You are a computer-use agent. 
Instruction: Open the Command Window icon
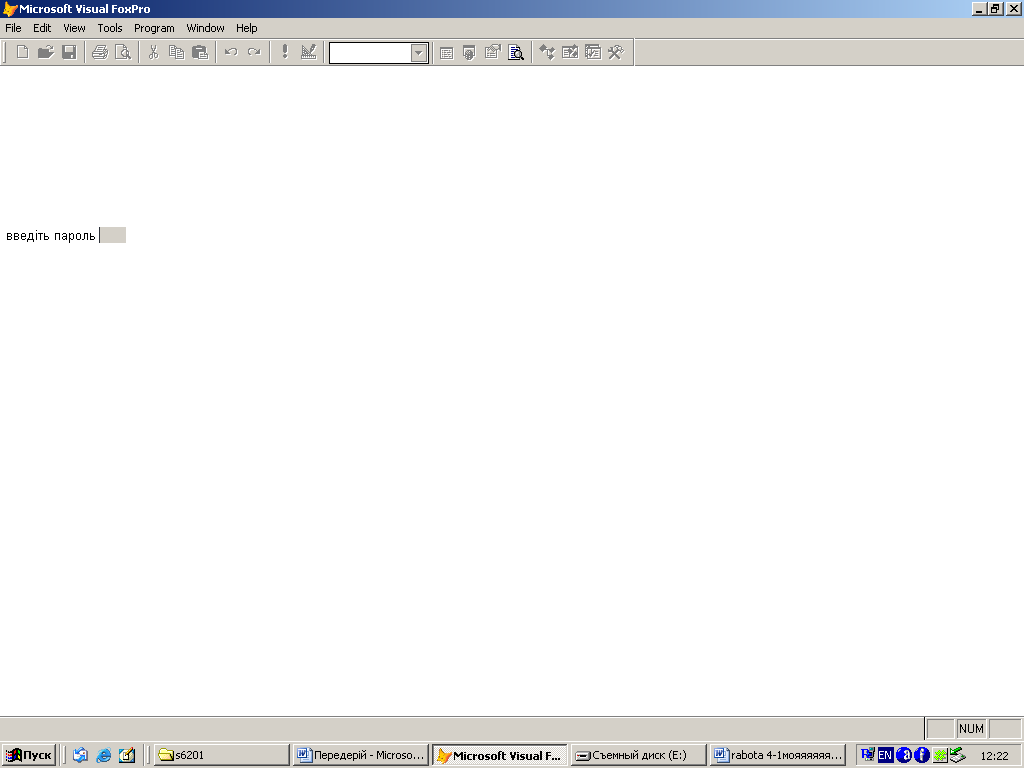[447, 52]
